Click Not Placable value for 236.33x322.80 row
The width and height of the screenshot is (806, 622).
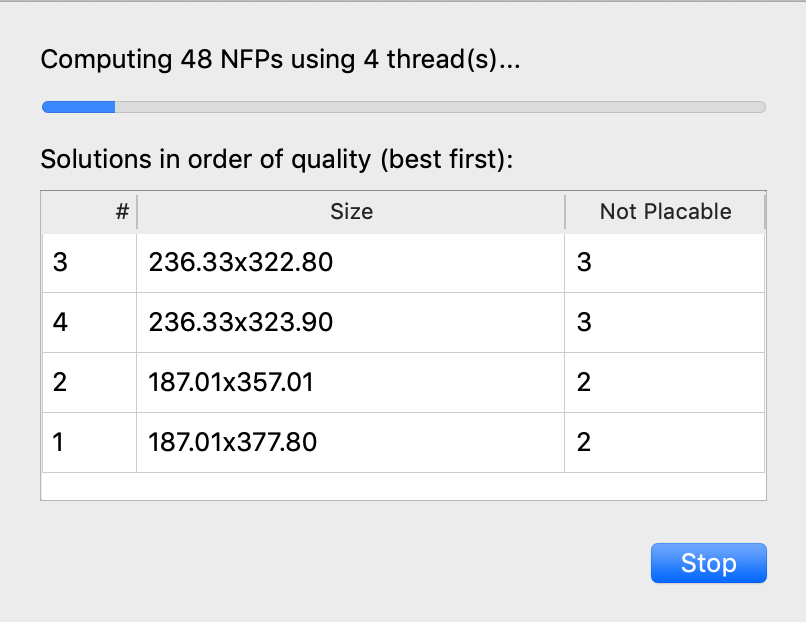pos(585,263)
